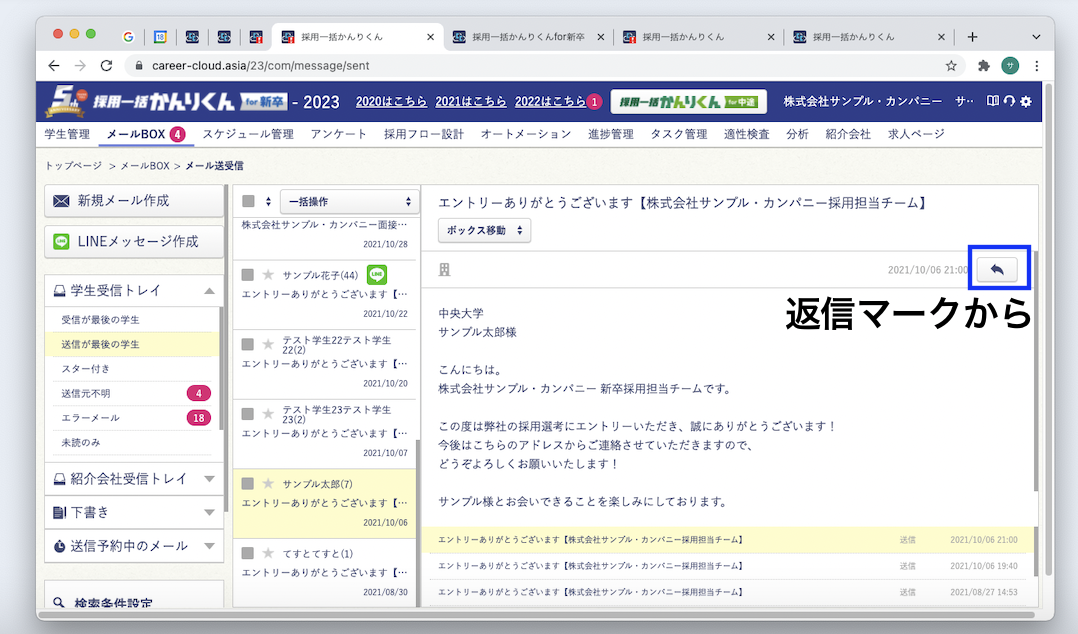Screen dimensions: 1078x634
Task: Follow the 2020はこちら link
Action: pos(391,101)
